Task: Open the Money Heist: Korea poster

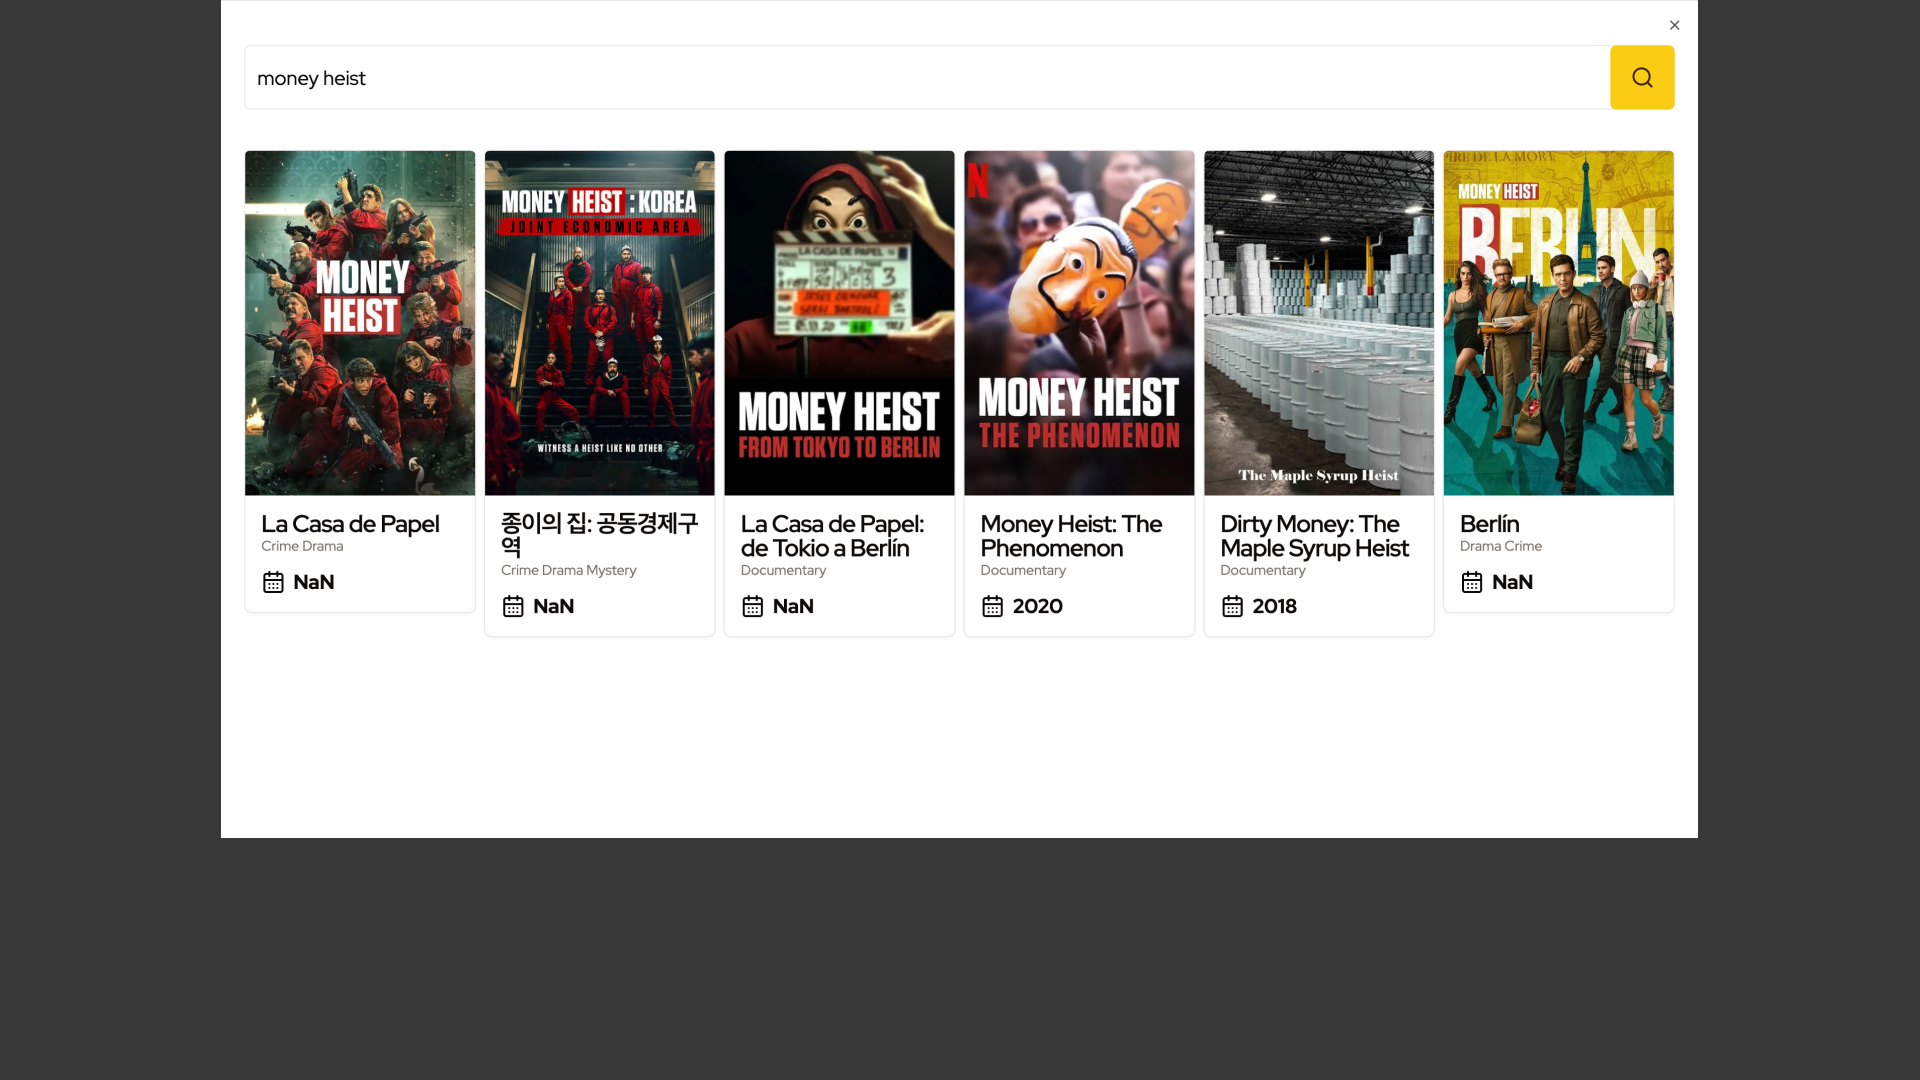Action: point(599,323)
